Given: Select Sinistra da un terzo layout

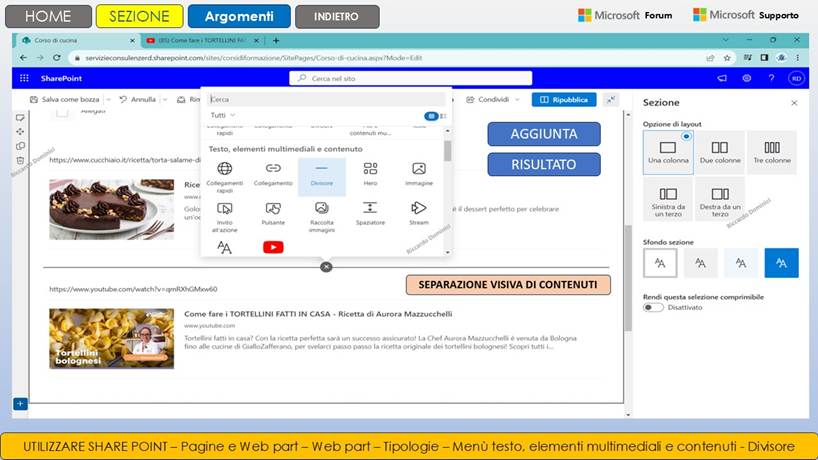Looking at the screenshot, I should (668, 199).
